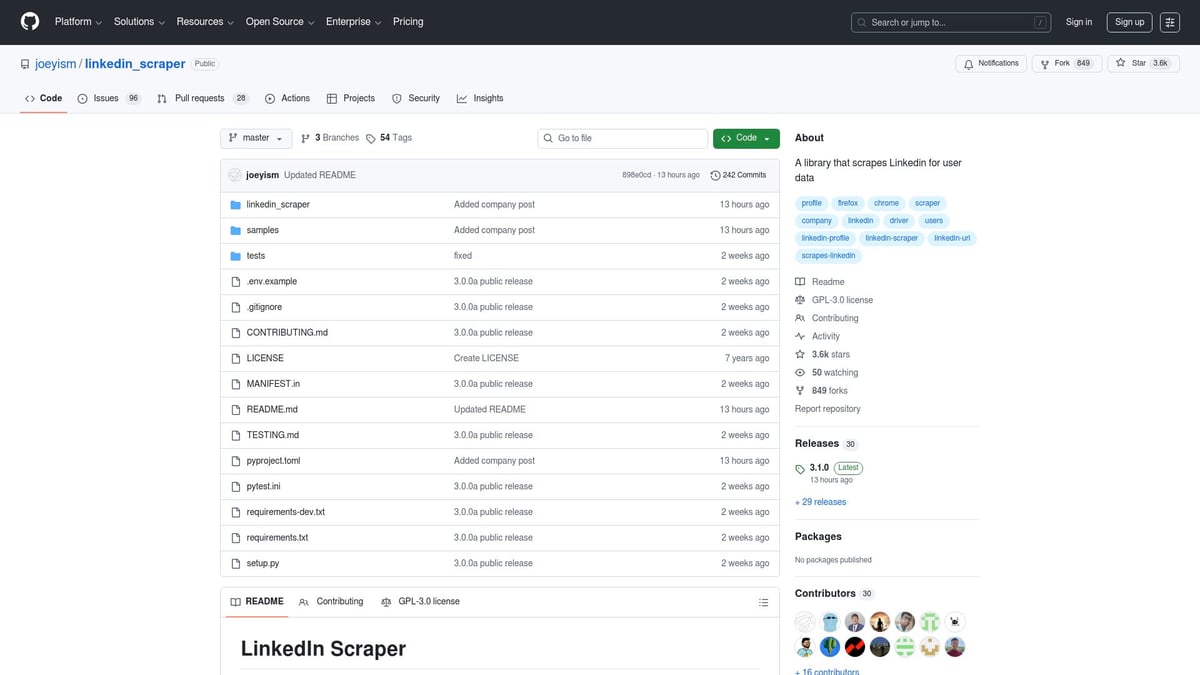Click the first contributor avatar

[x=805, y=621]
